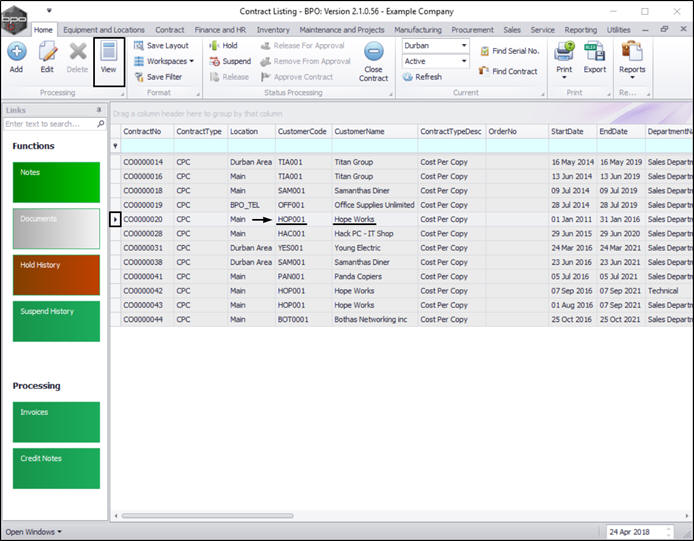This screenshot has width=694, height=541.
Task: Open the Hold History tile
Action: point(56,275)
